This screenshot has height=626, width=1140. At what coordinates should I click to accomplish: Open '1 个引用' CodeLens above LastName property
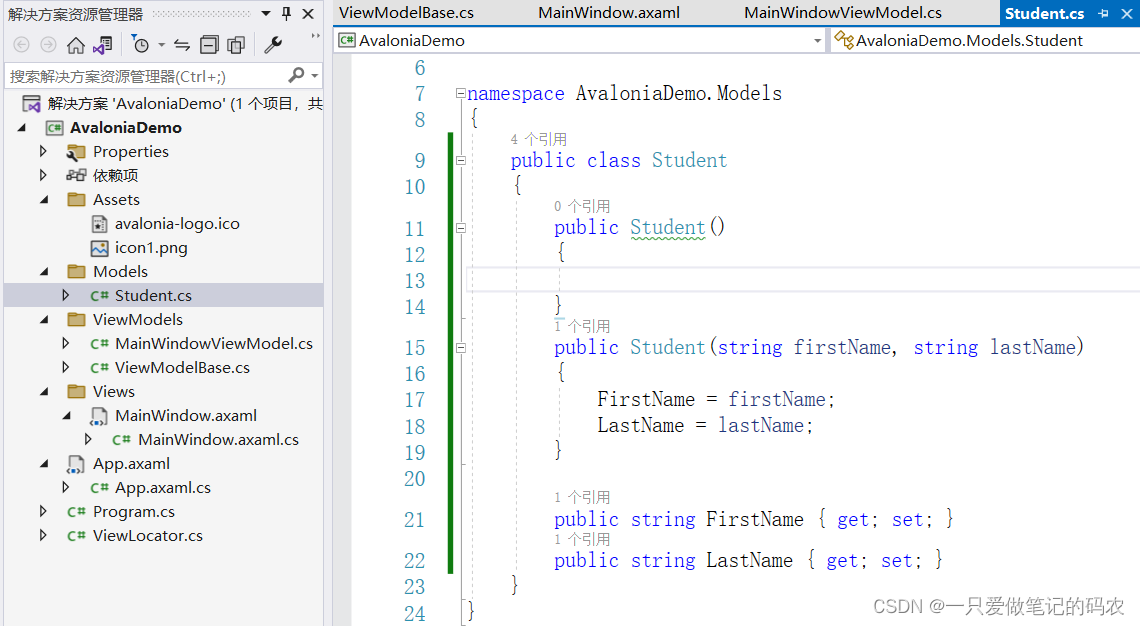coord(582,539)
